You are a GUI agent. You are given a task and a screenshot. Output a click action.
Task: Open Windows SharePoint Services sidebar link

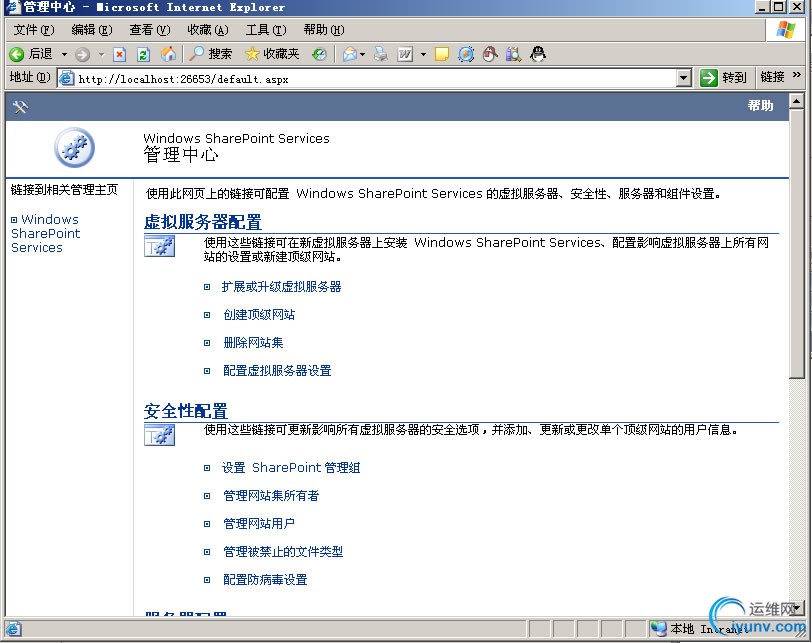46,233
